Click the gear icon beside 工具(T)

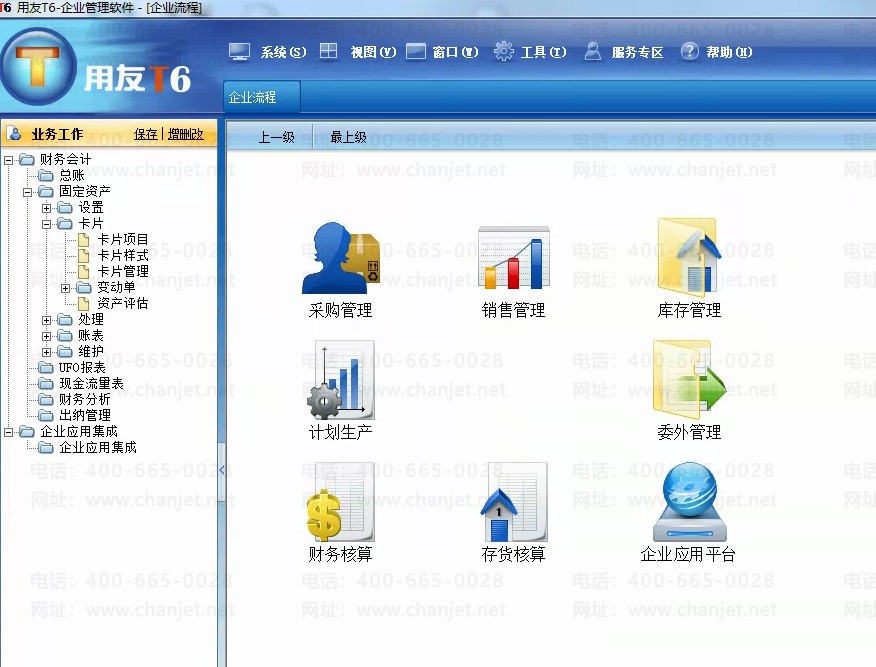click(503, 51)
